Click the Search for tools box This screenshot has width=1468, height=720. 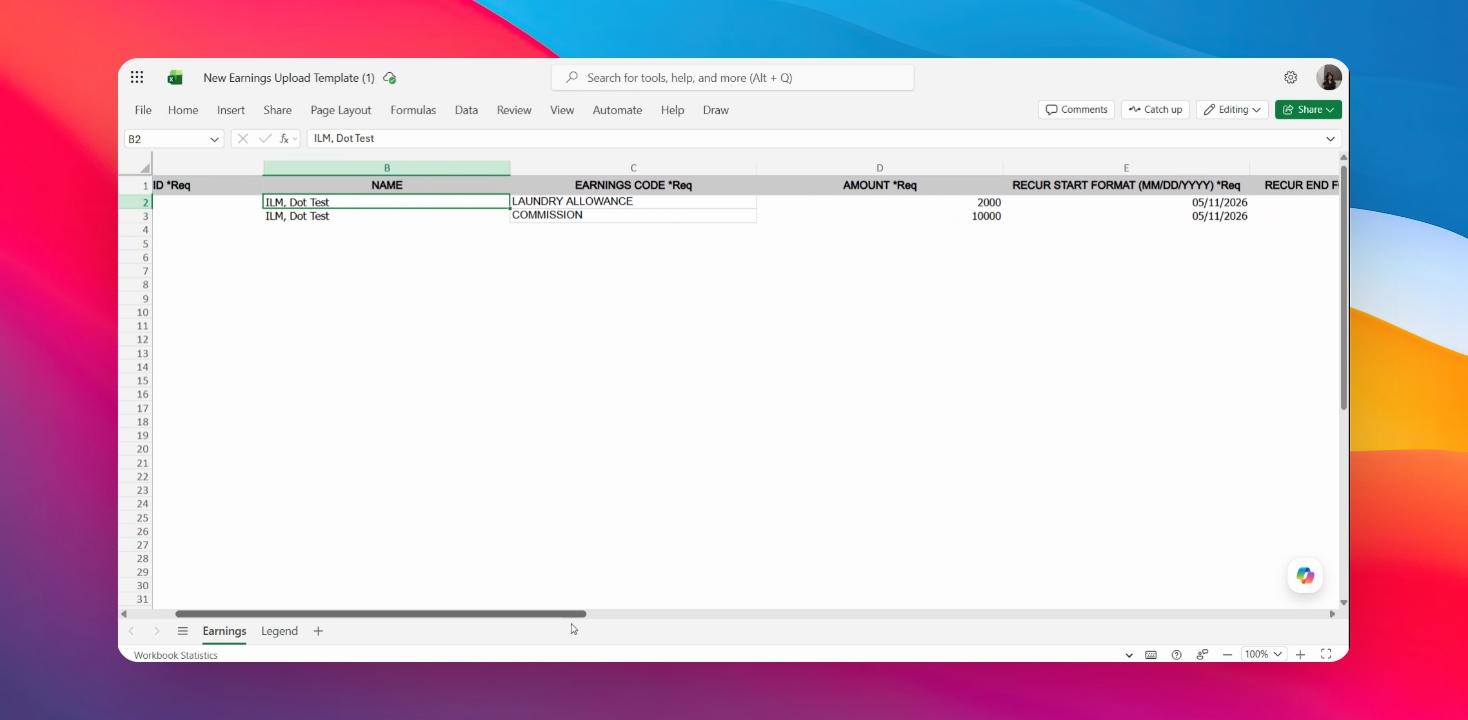point(732,77)
